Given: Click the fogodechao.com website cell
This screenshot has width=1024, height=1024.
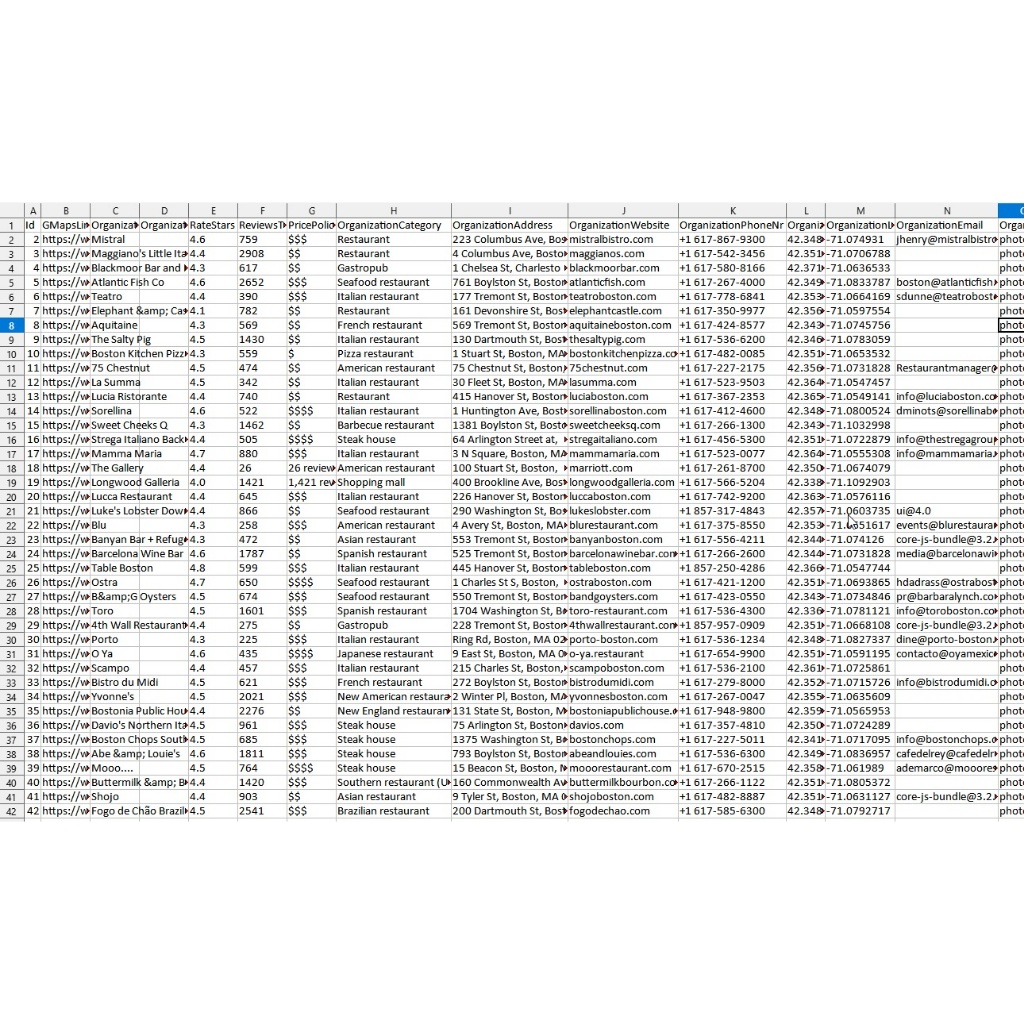Looking at the screenshot, I should pos(623,811).
